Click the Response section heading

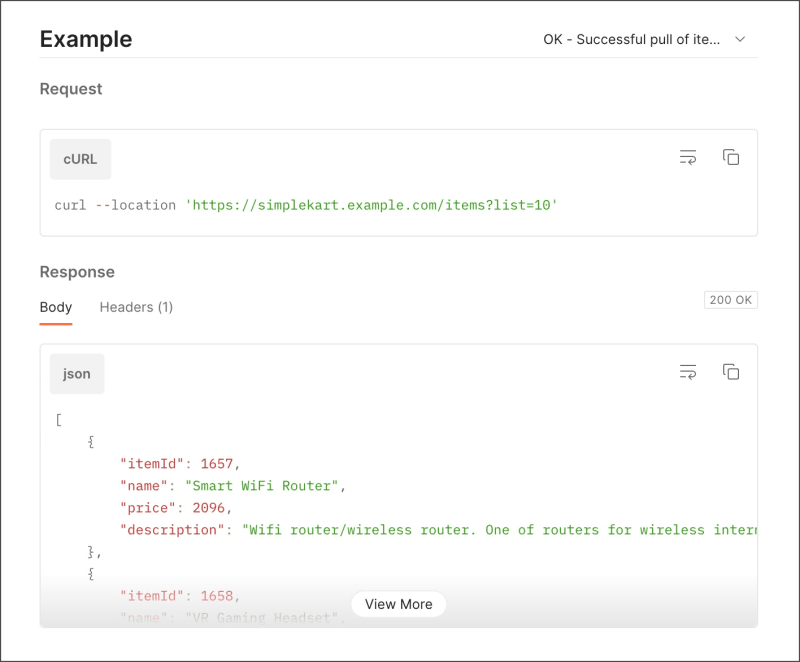tap(77, 272)
